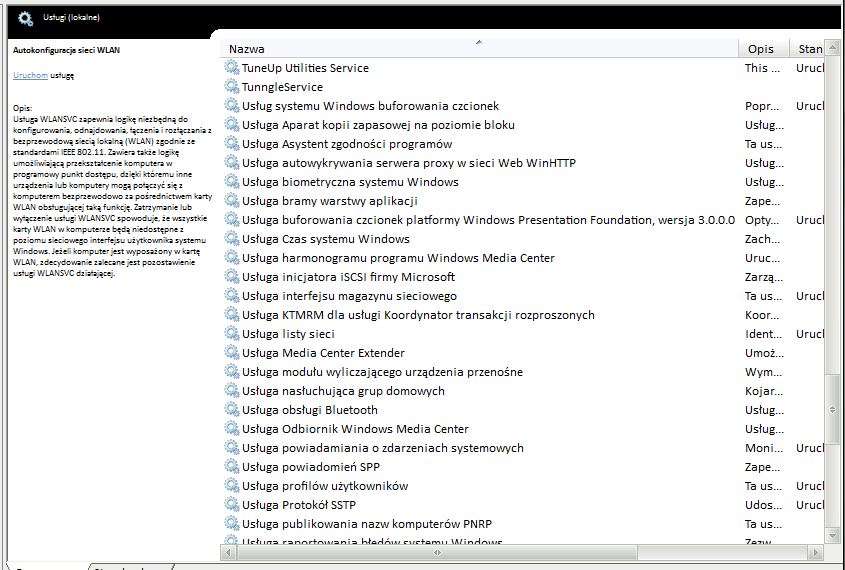The height and width of the screenshot is (570, 845).
Task: Click gear icon for Usługa Odbiornik Windows Media Center
Action: [x=232, y=428]
